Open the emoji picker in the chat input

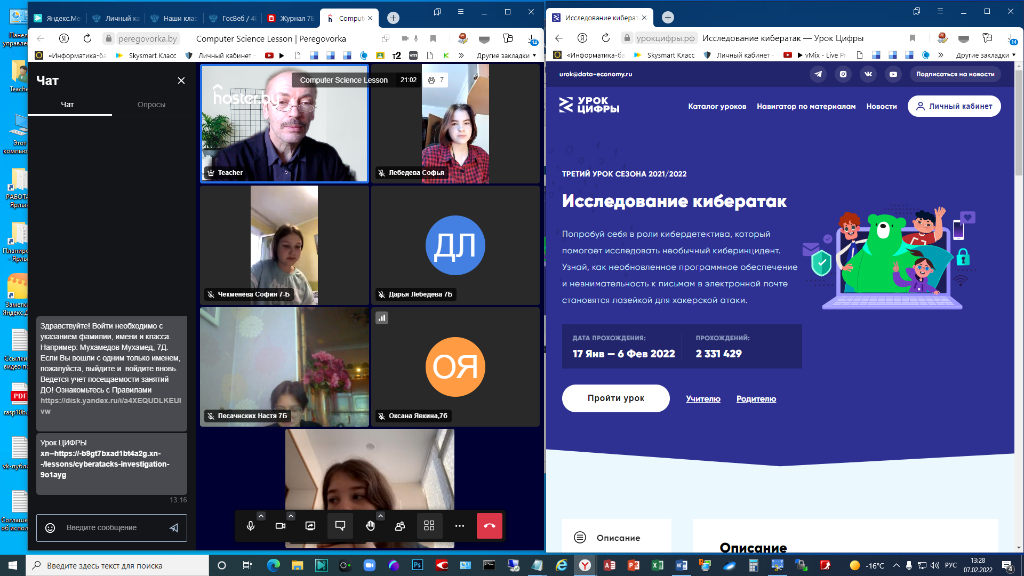pos(50,528)
